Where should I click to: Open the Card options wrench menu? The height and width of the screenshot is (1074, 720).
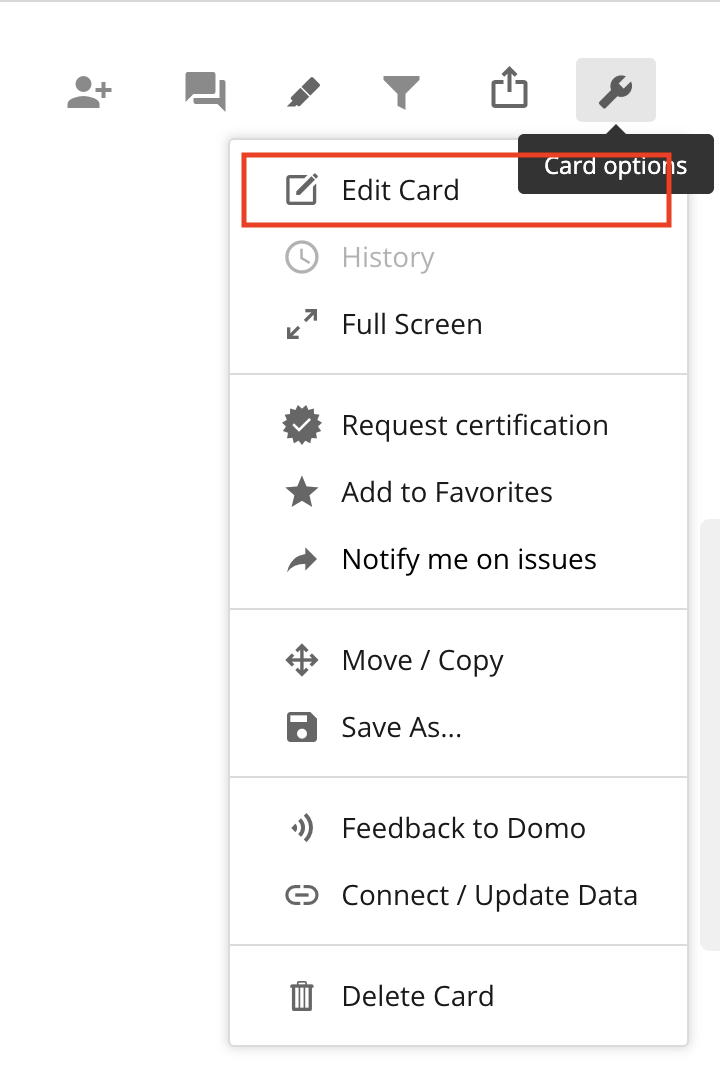pos(615,89)
